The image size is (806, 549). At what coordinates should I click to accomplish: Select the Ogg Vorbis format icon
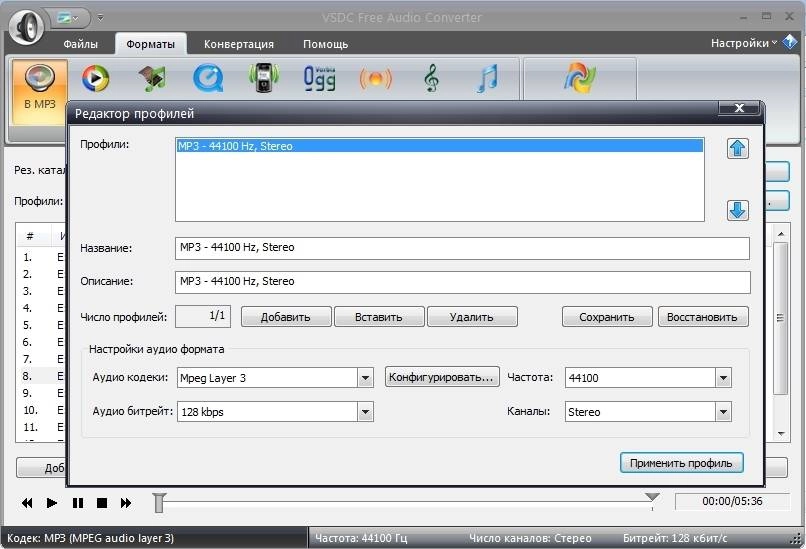(320, 79)
